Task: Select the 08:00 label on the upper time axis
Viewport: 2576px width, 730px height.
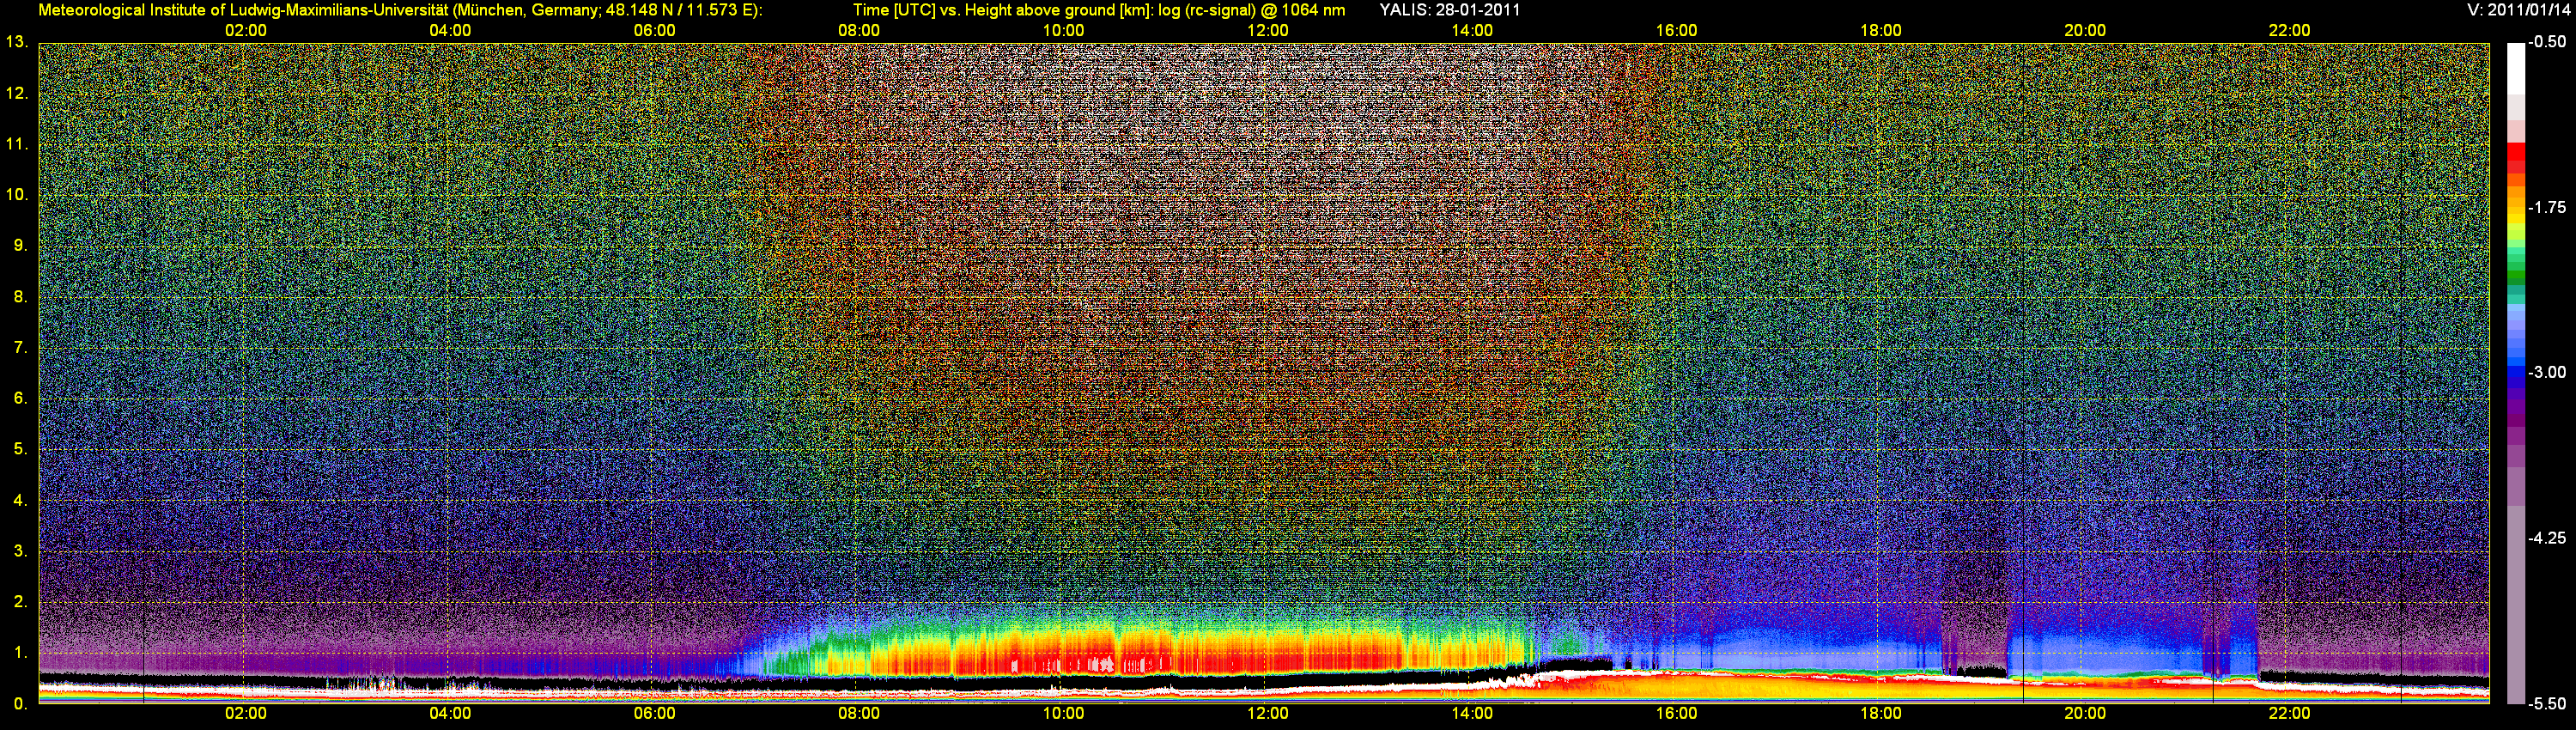Action: pyautogui.click(x=859, y=31)
